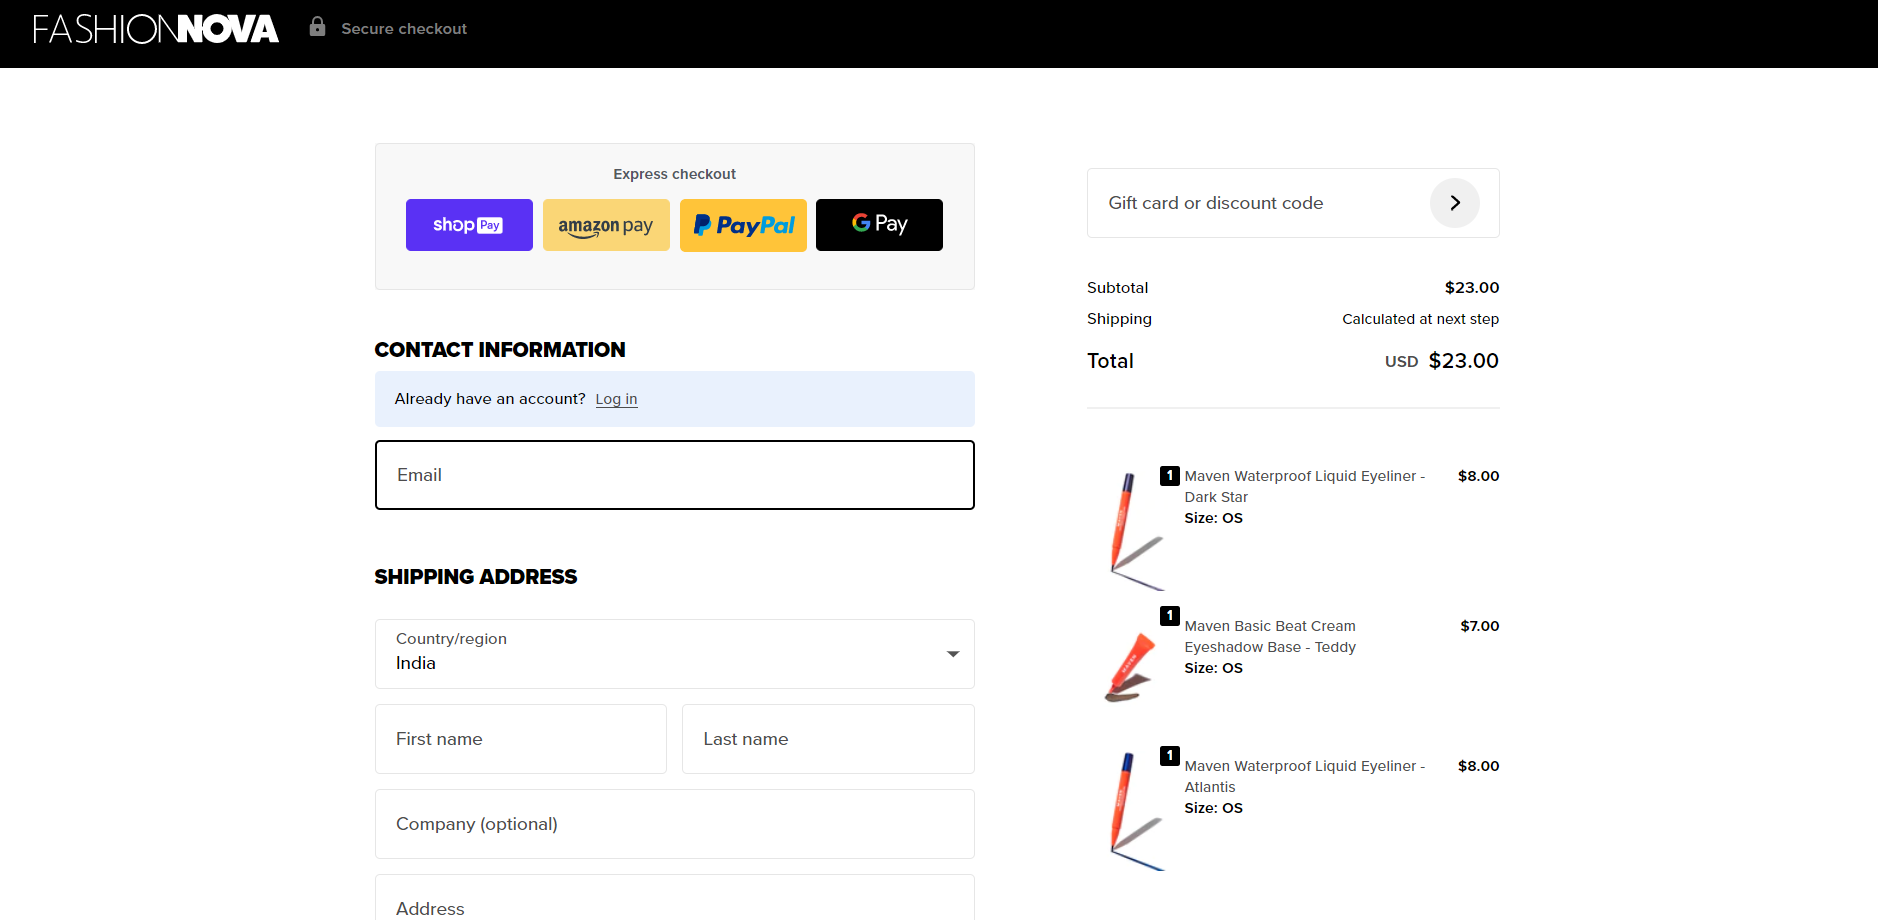
Task: Click the Teddy eyeshadow base thumbnail
Action: [1128, 663]
